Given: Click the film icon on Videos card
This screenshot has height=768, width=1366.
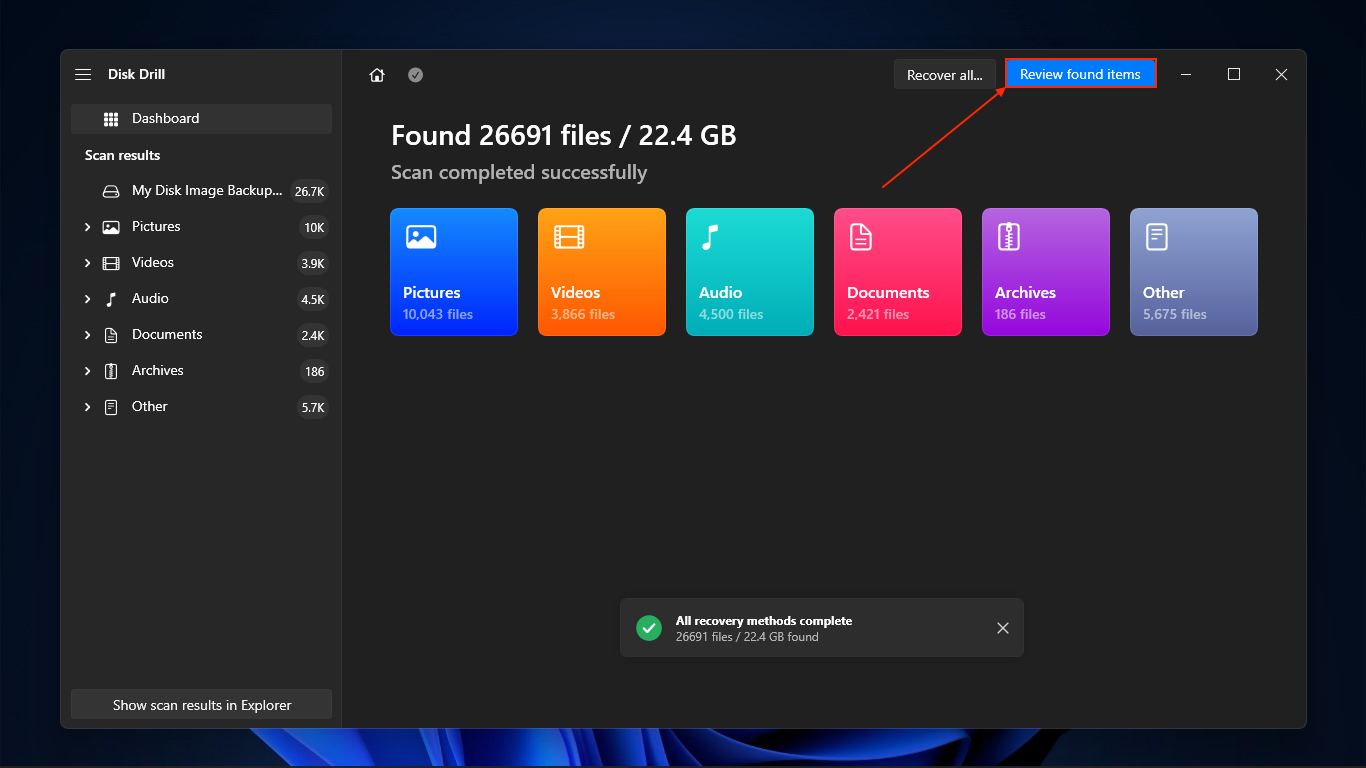Looking at the screenshot, I should (569, 237).
